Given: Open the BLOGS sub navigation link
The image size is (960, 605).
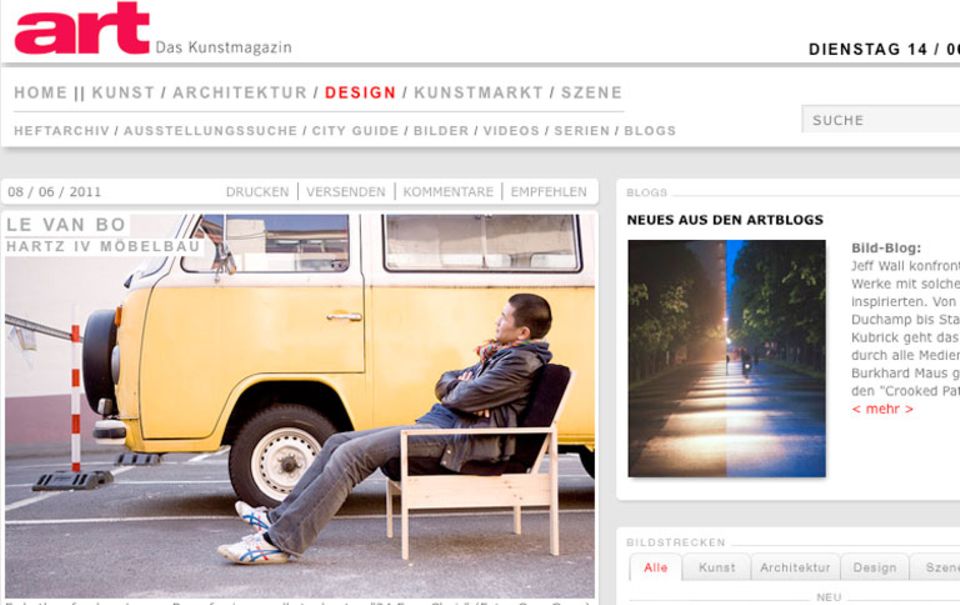Looking at the screenshot, I should tap(650, 131).
